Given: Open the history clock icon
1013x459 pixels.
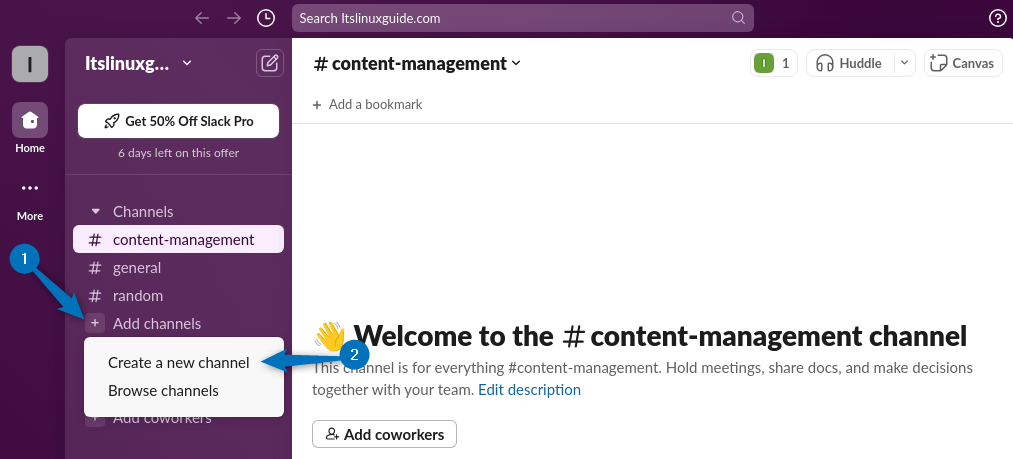Looking at the screenshot, I should 265,18.
